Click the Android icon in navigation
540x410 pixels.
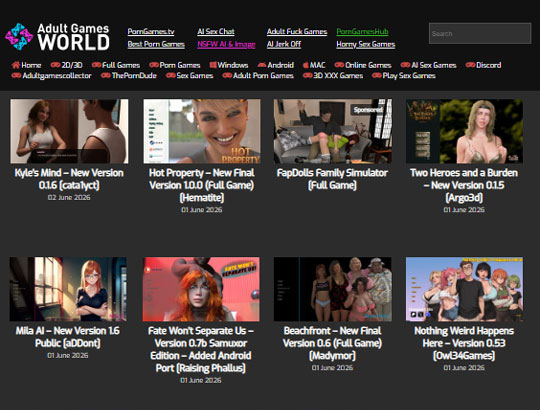262,65
